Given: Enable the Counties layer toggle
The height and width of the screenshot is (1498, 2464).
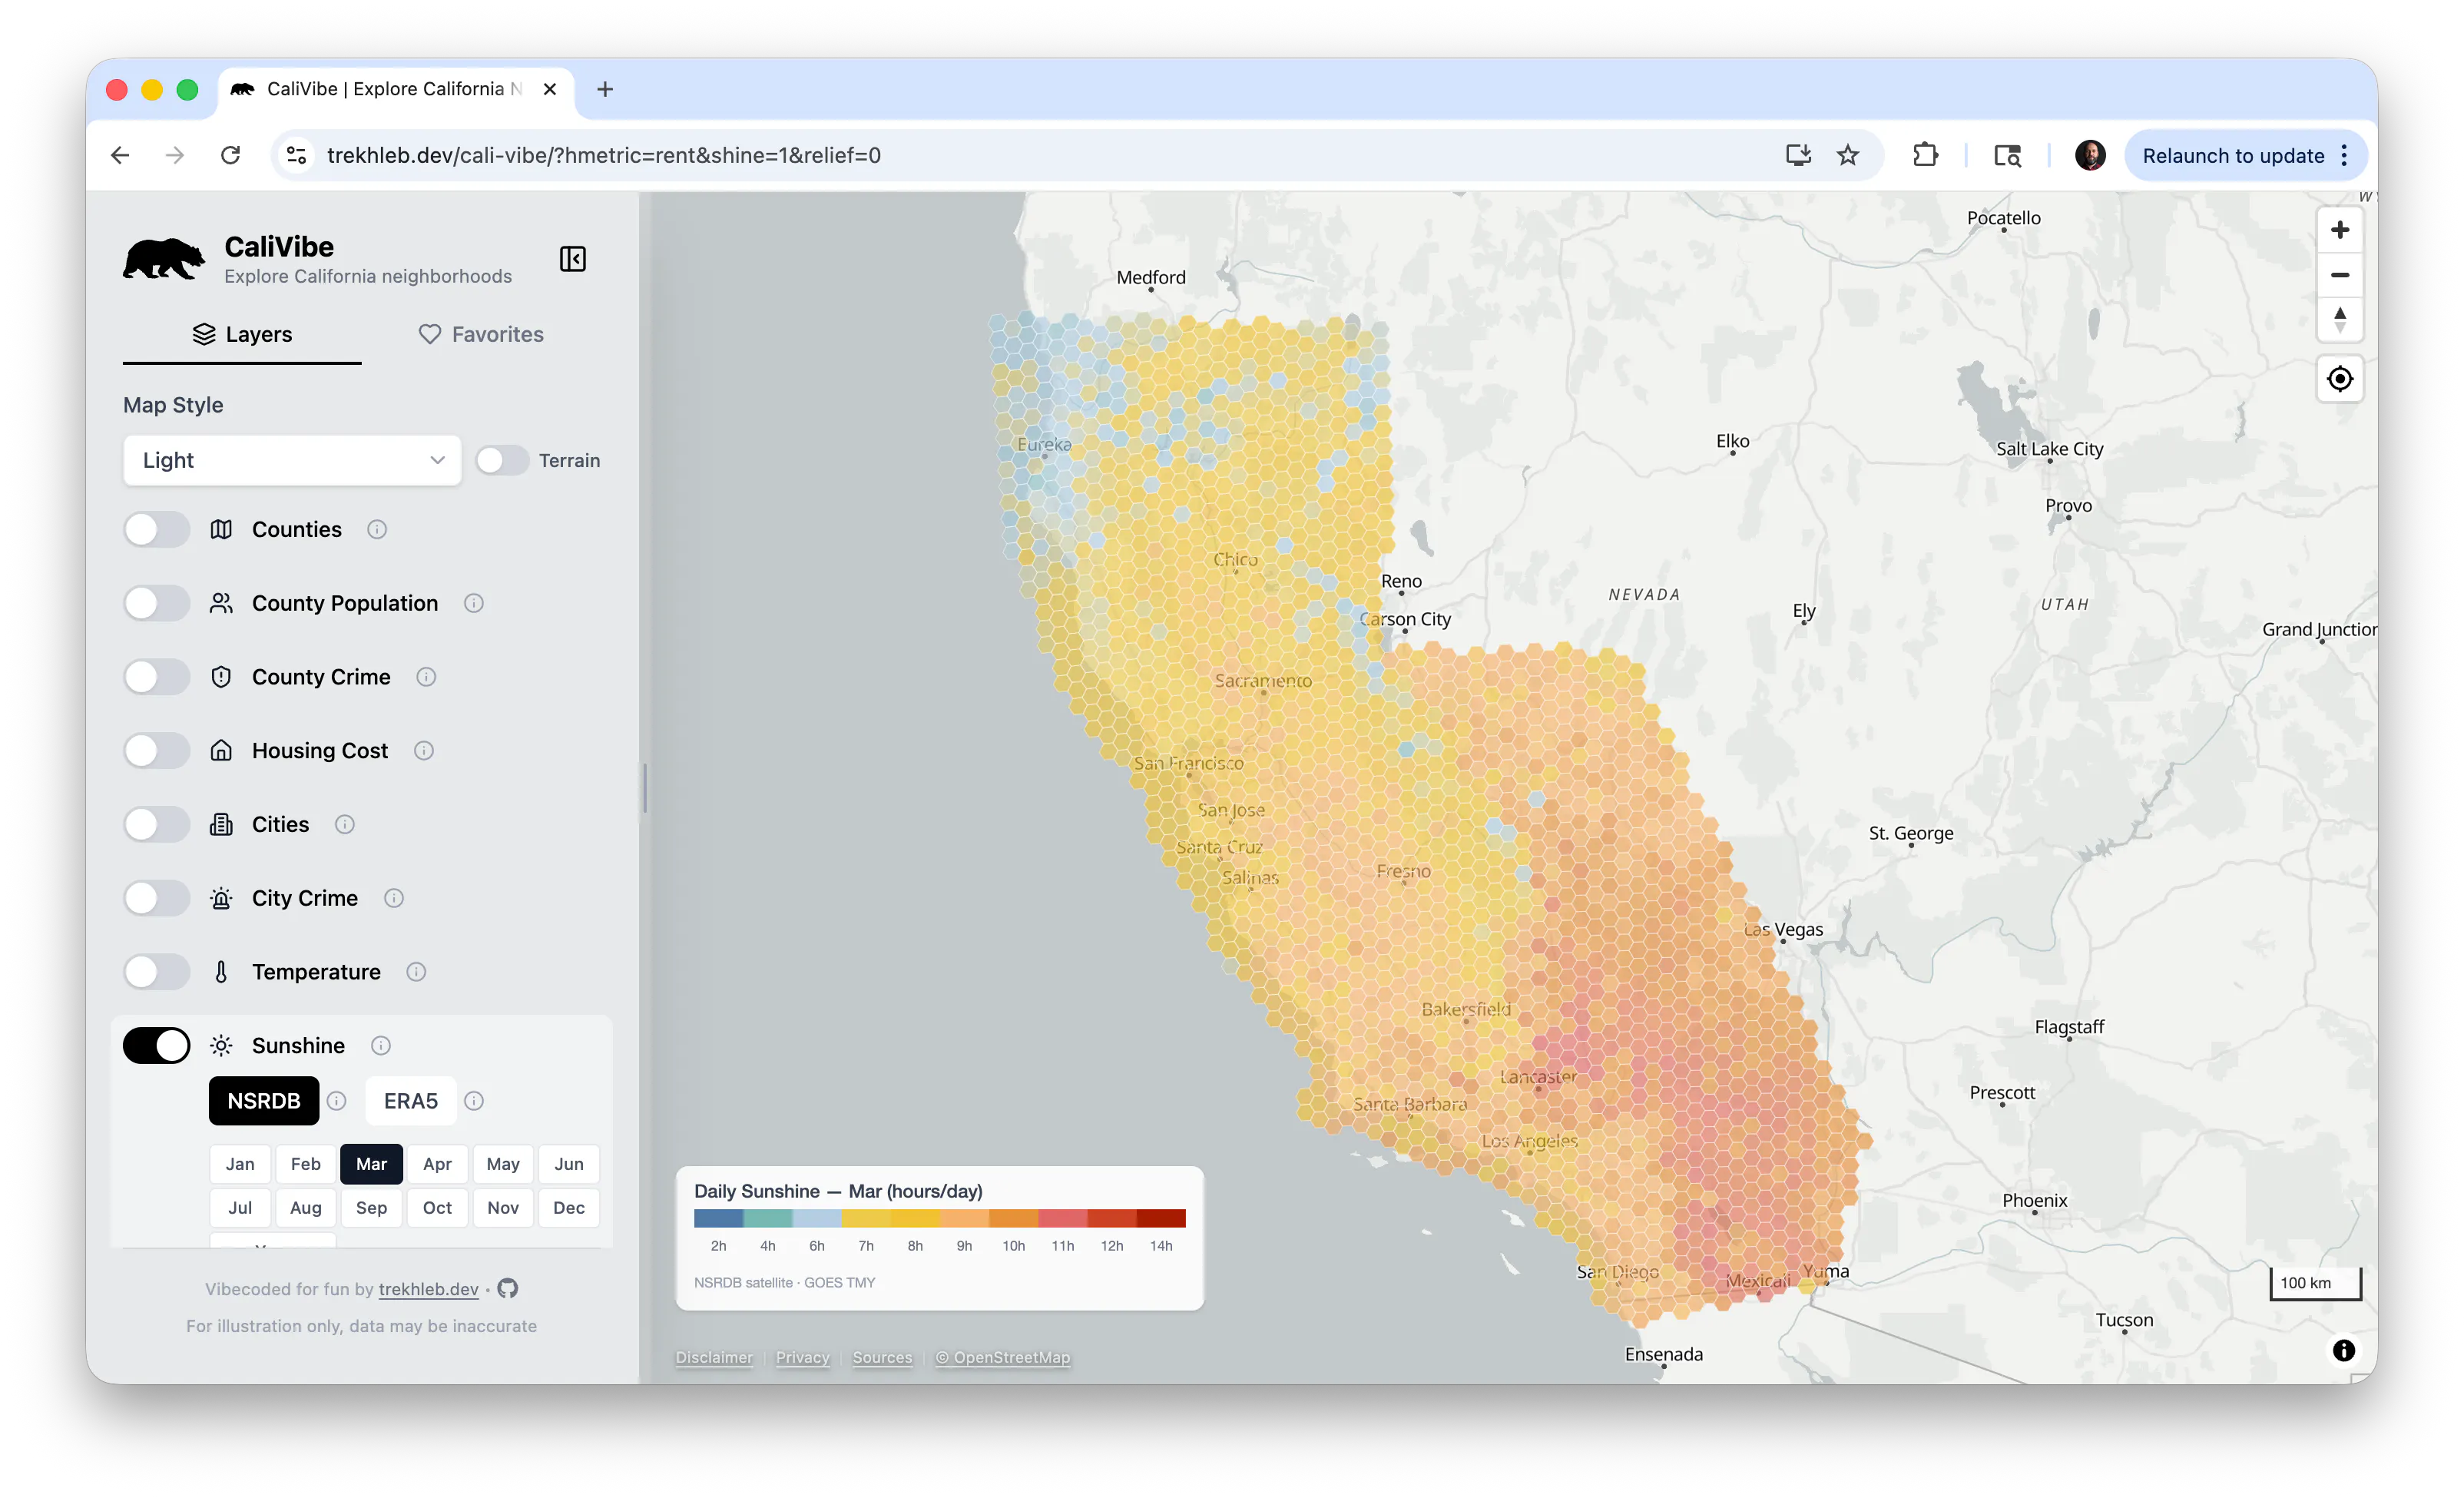Looking at the screenshot, I should click(156, 529).
